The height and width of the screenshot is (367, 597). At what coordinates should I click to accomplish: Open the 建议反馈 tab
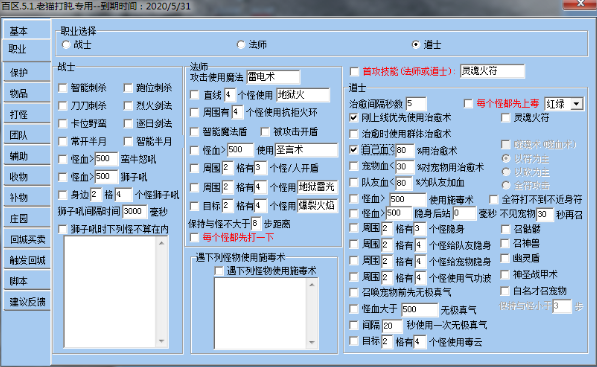27,302
